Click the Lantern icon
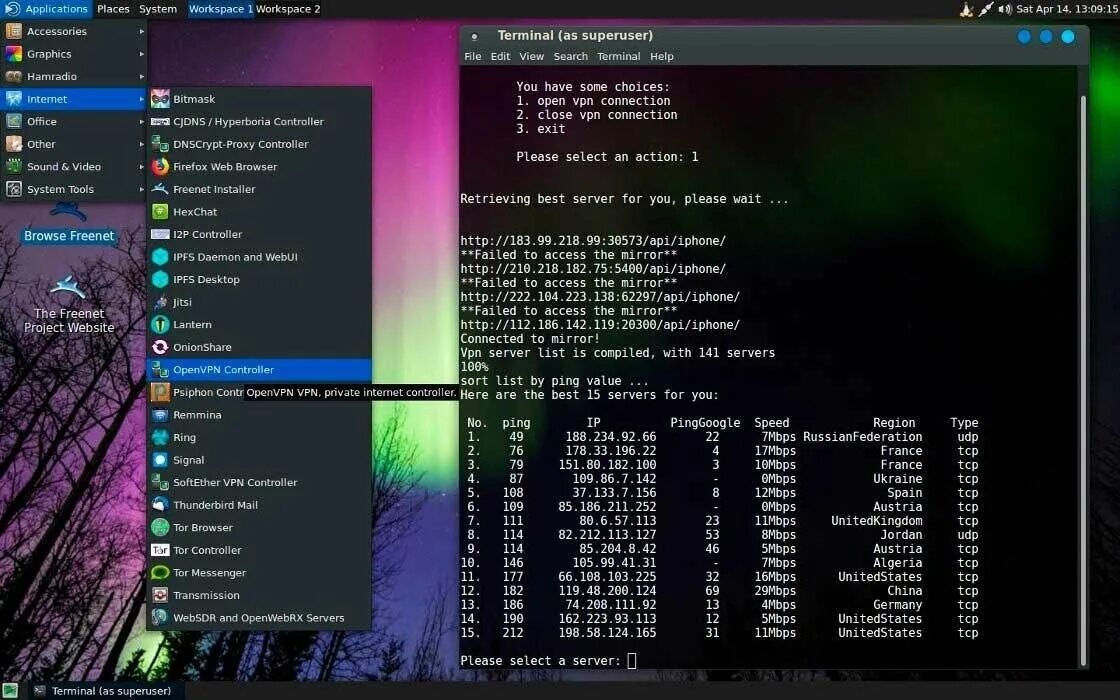The width and height of the screenshot is (1120, 700). (x=160, y=324)
